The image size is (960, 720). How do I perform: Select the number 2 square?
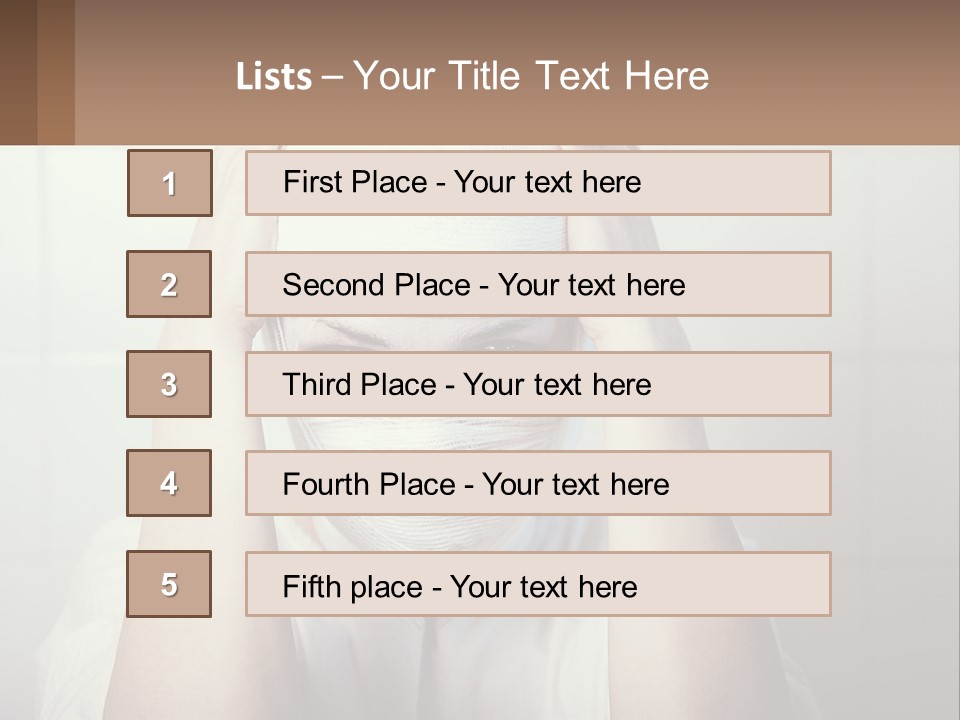coord(169,284)
